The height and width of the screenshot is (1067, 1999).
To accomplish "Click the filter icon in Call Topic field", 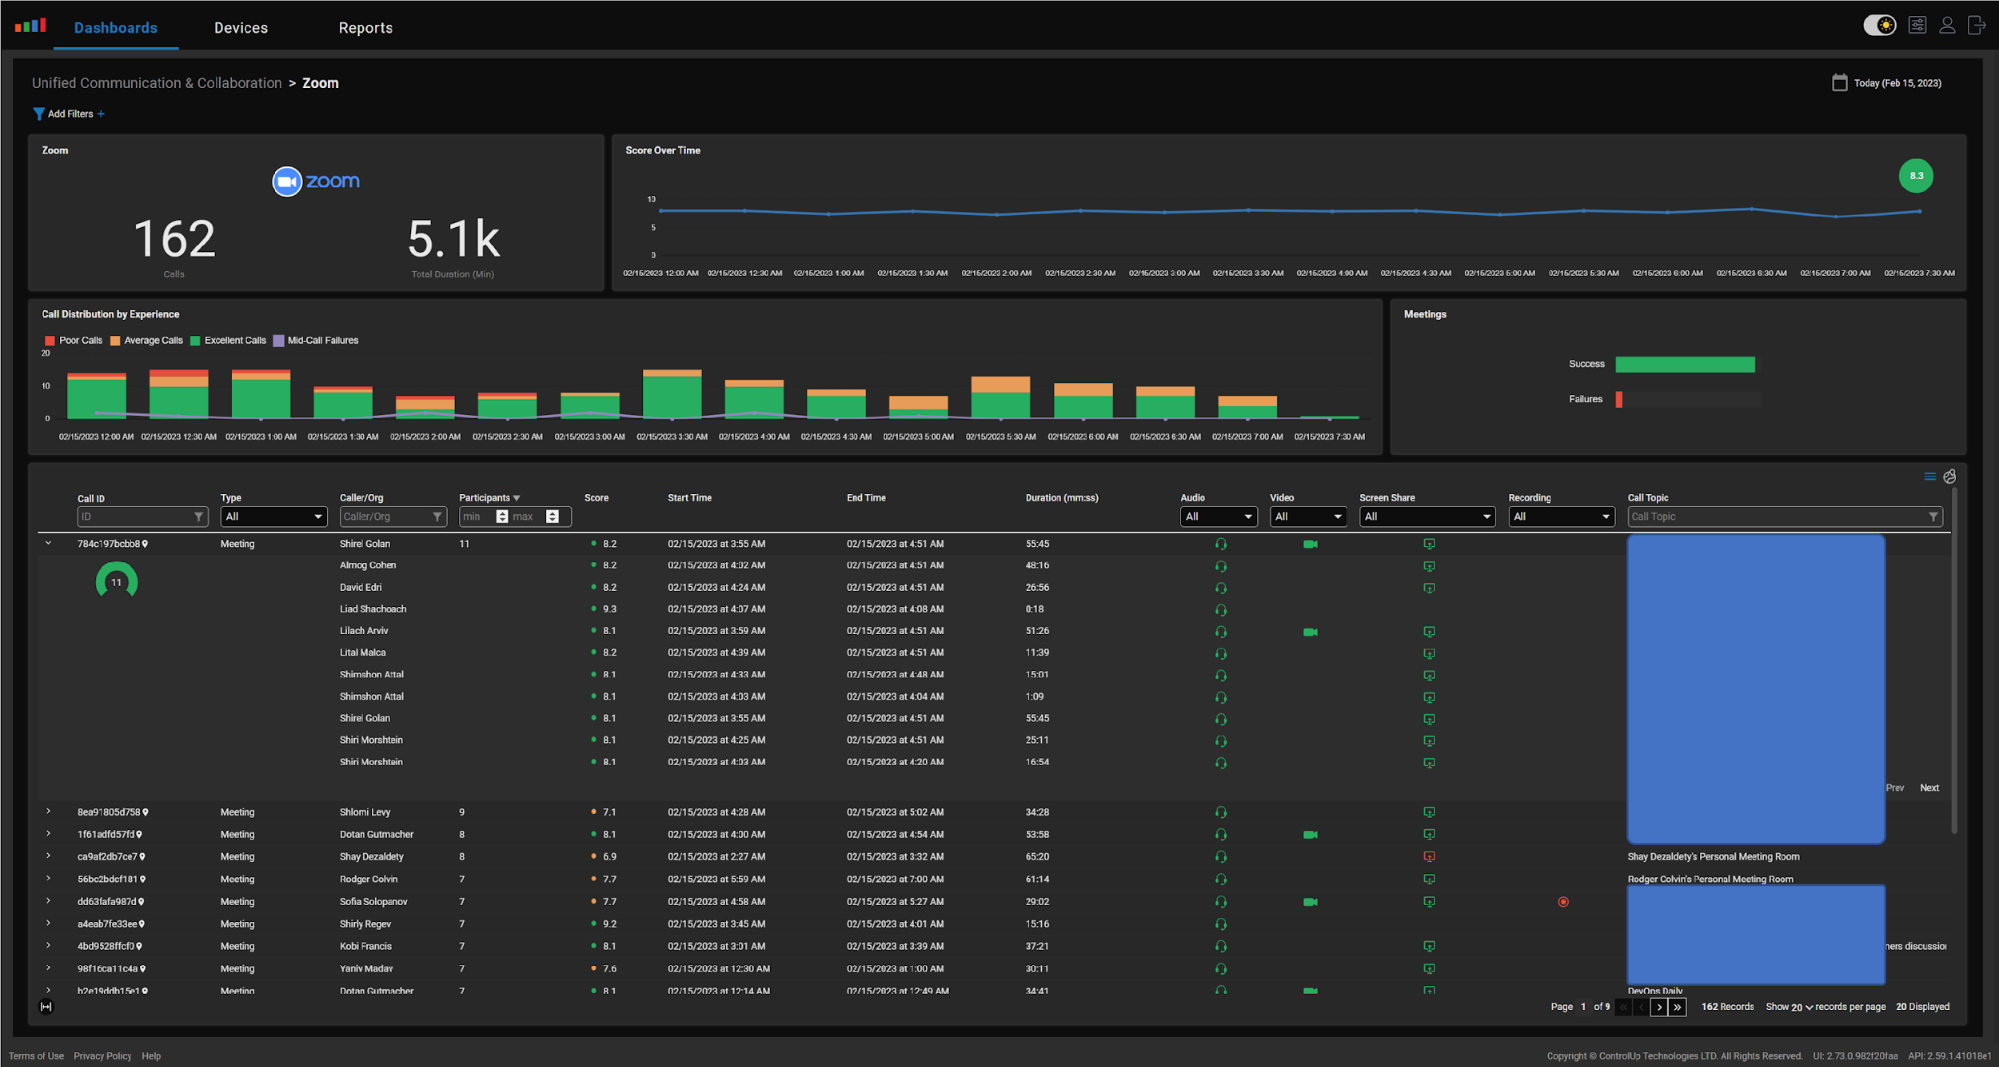I will pyautogui.click(x=1933, y=517).
